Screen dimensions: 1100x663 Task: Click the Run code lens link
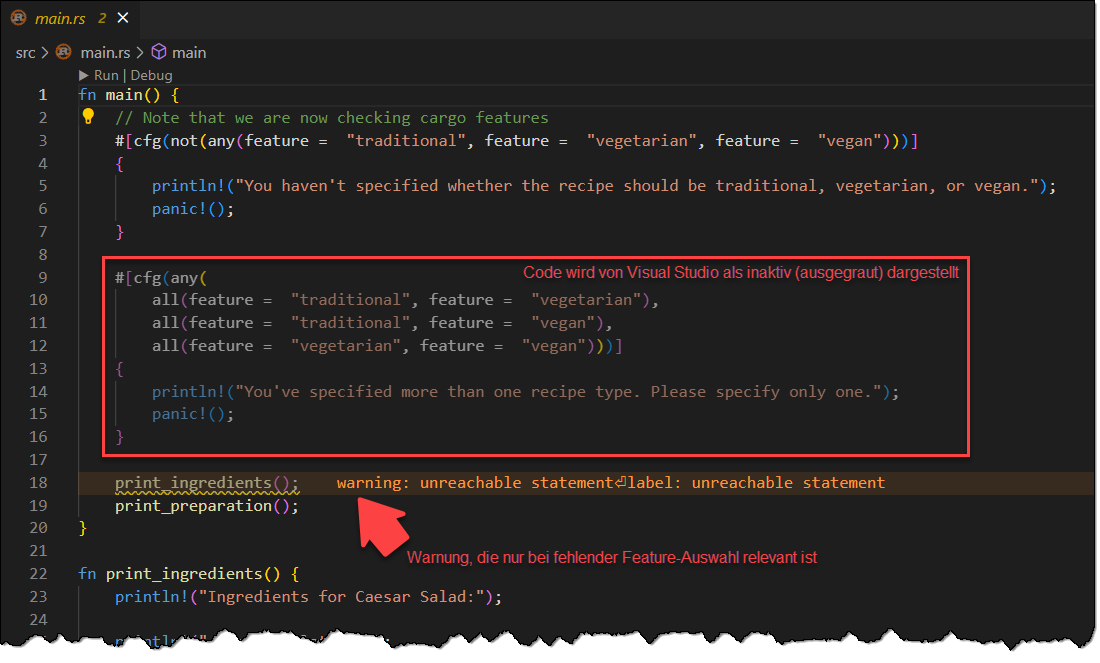point(106,75)
